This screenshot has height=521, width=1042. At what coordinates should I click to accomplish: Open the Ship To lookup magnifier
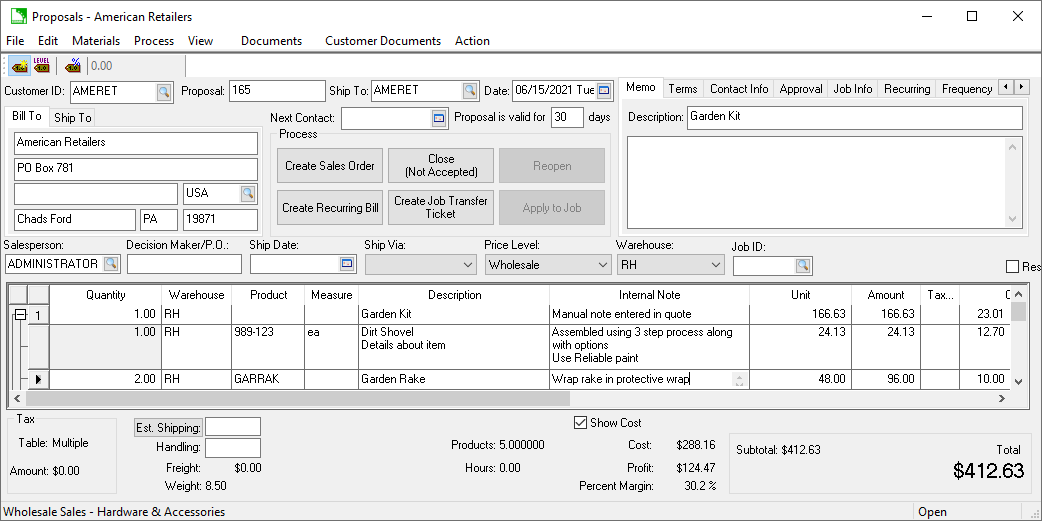[x=470, y=91]
